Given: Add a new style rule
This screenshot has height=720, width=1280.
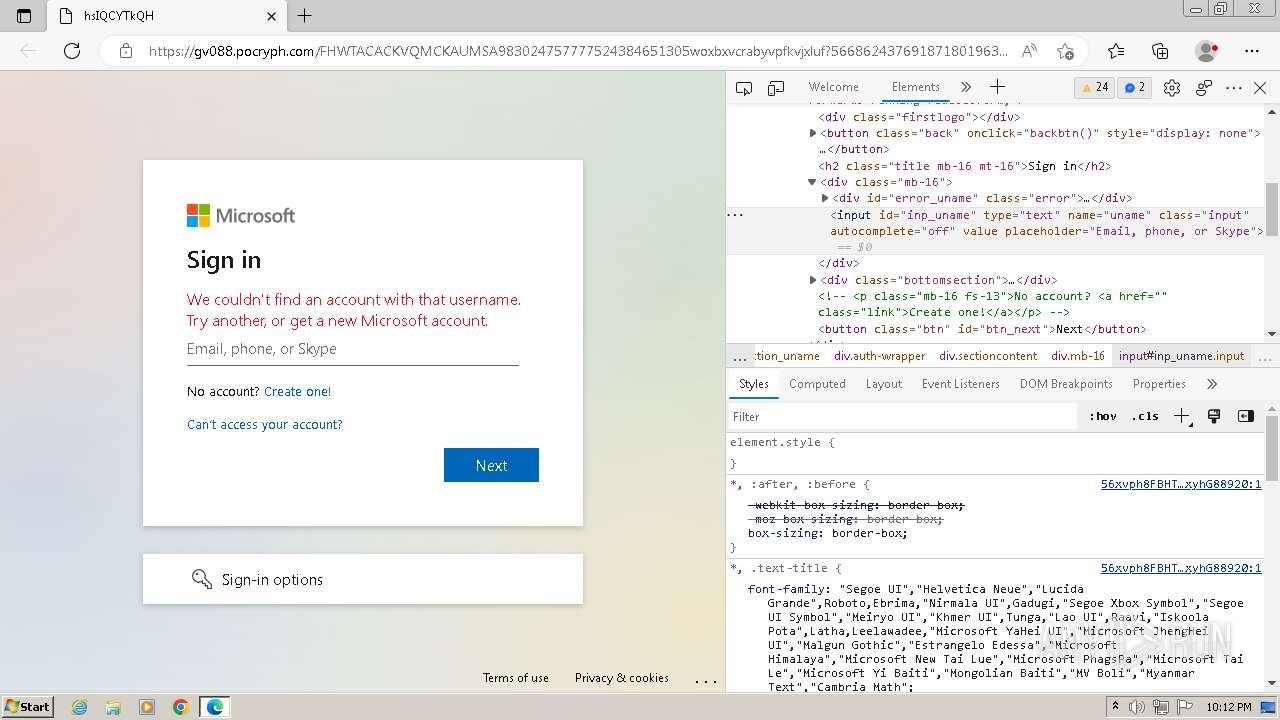Looking at the screenshot, I should point(1182,417).
